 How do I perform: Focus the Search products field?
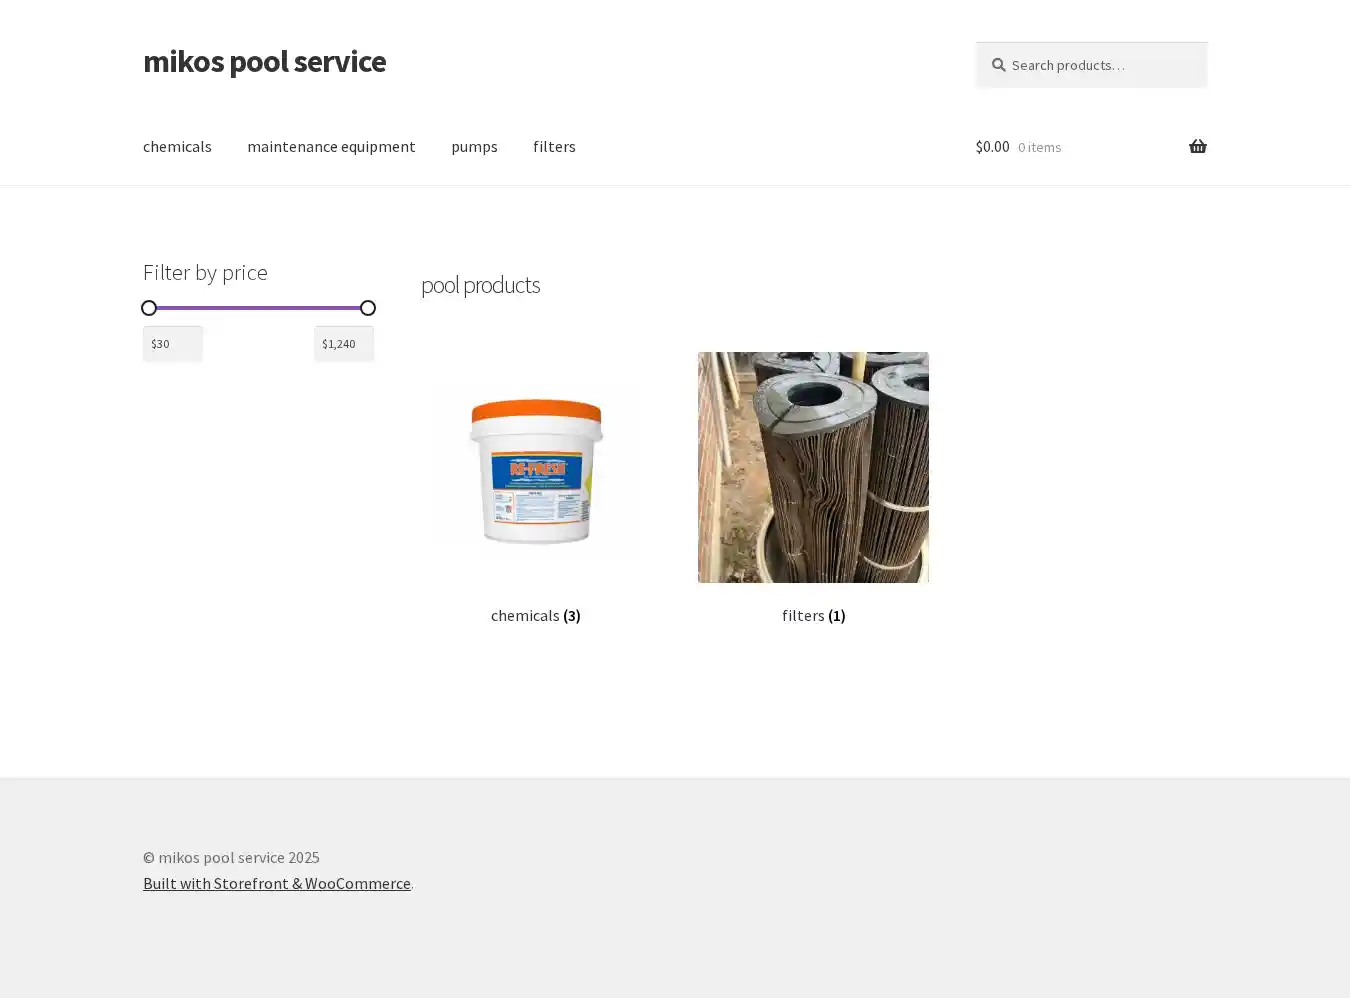click(1100, 65)
